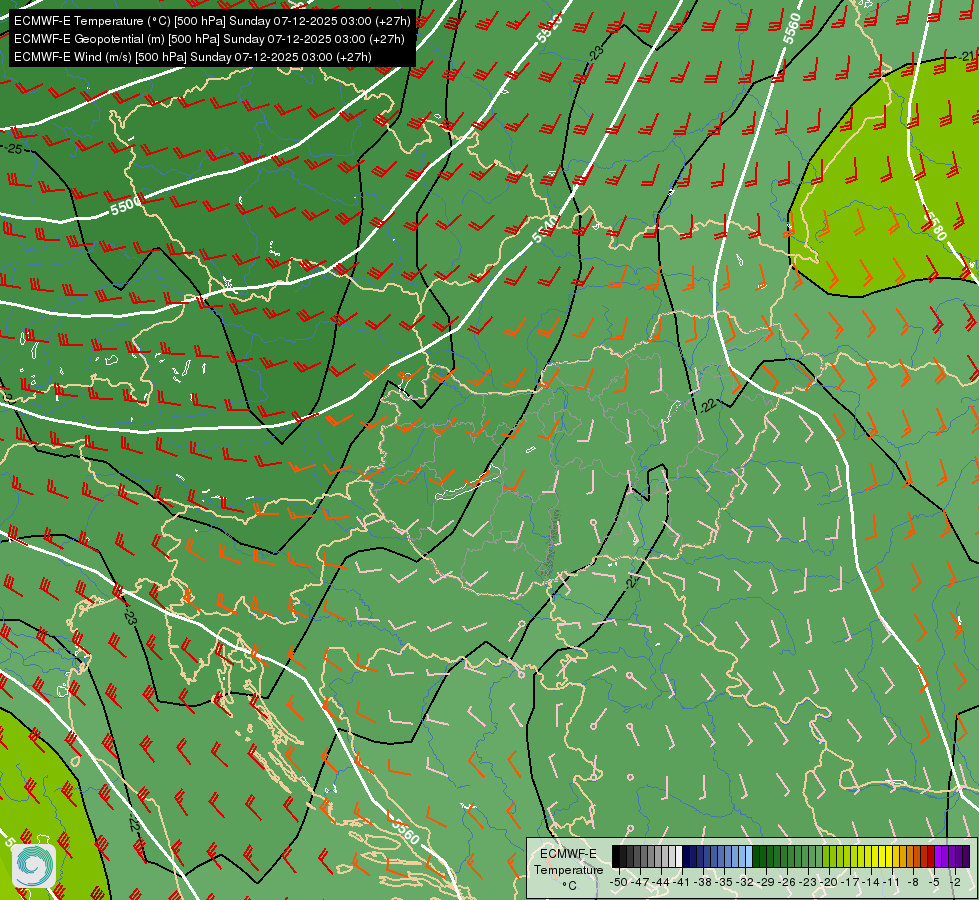Click the -44 value in the legend
Viewport: 979px width, 900px height.
(661, 882)
